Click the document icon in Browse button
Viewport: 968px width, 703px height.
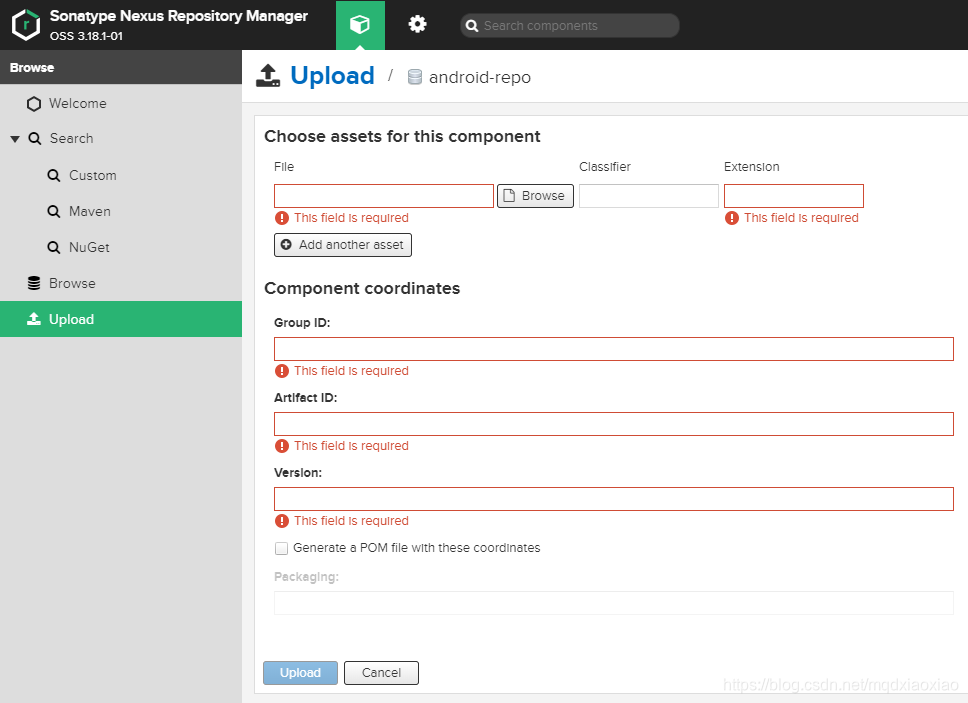(x=509, y=196)
